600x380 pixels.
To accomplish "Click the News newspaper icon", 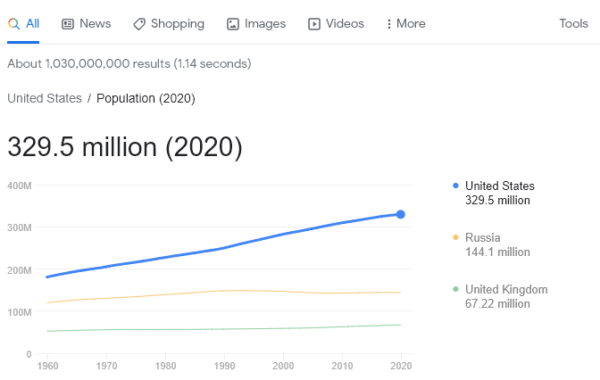I will click(x=68, y=24).
